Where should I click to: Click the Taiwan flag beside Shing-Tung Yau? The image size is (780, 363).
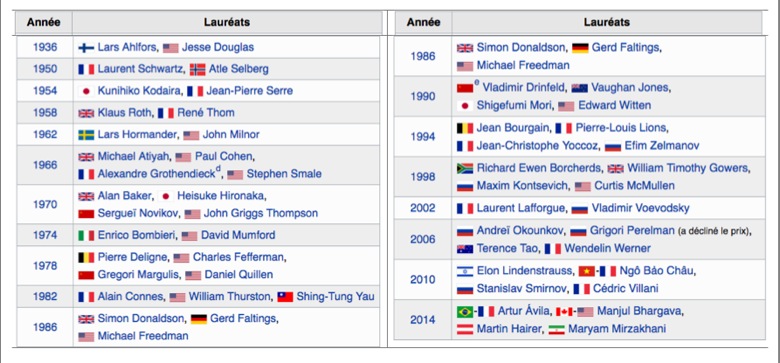(285, 297)
